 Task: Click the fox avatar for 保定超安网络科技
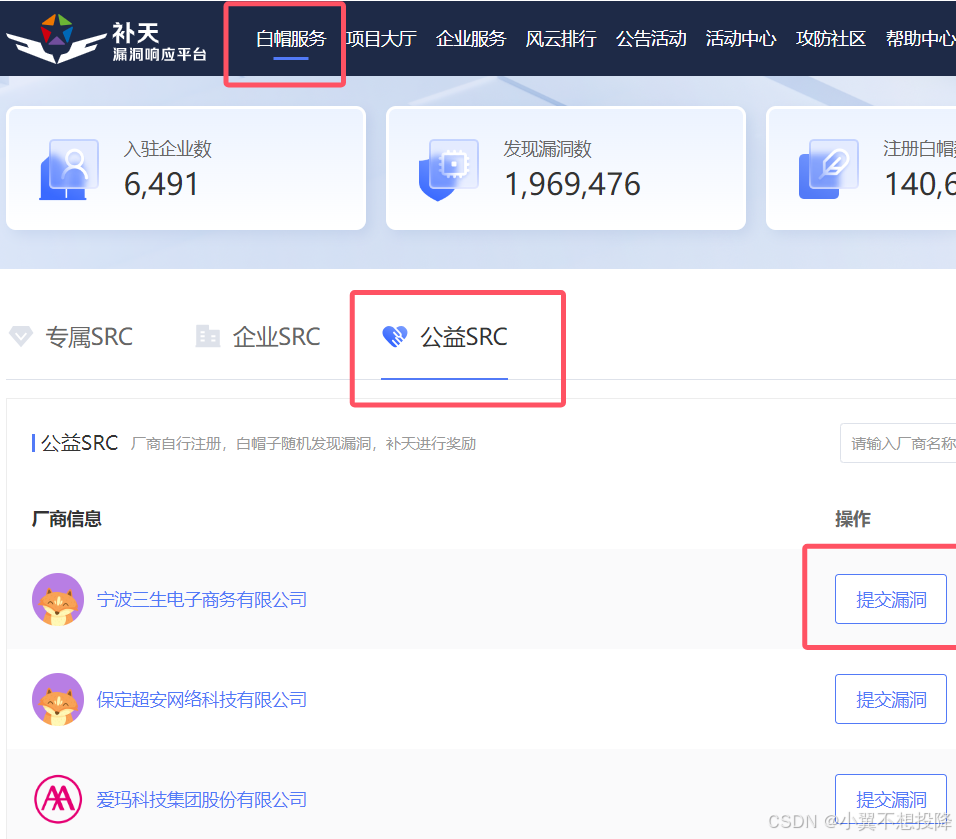(58, 699)
